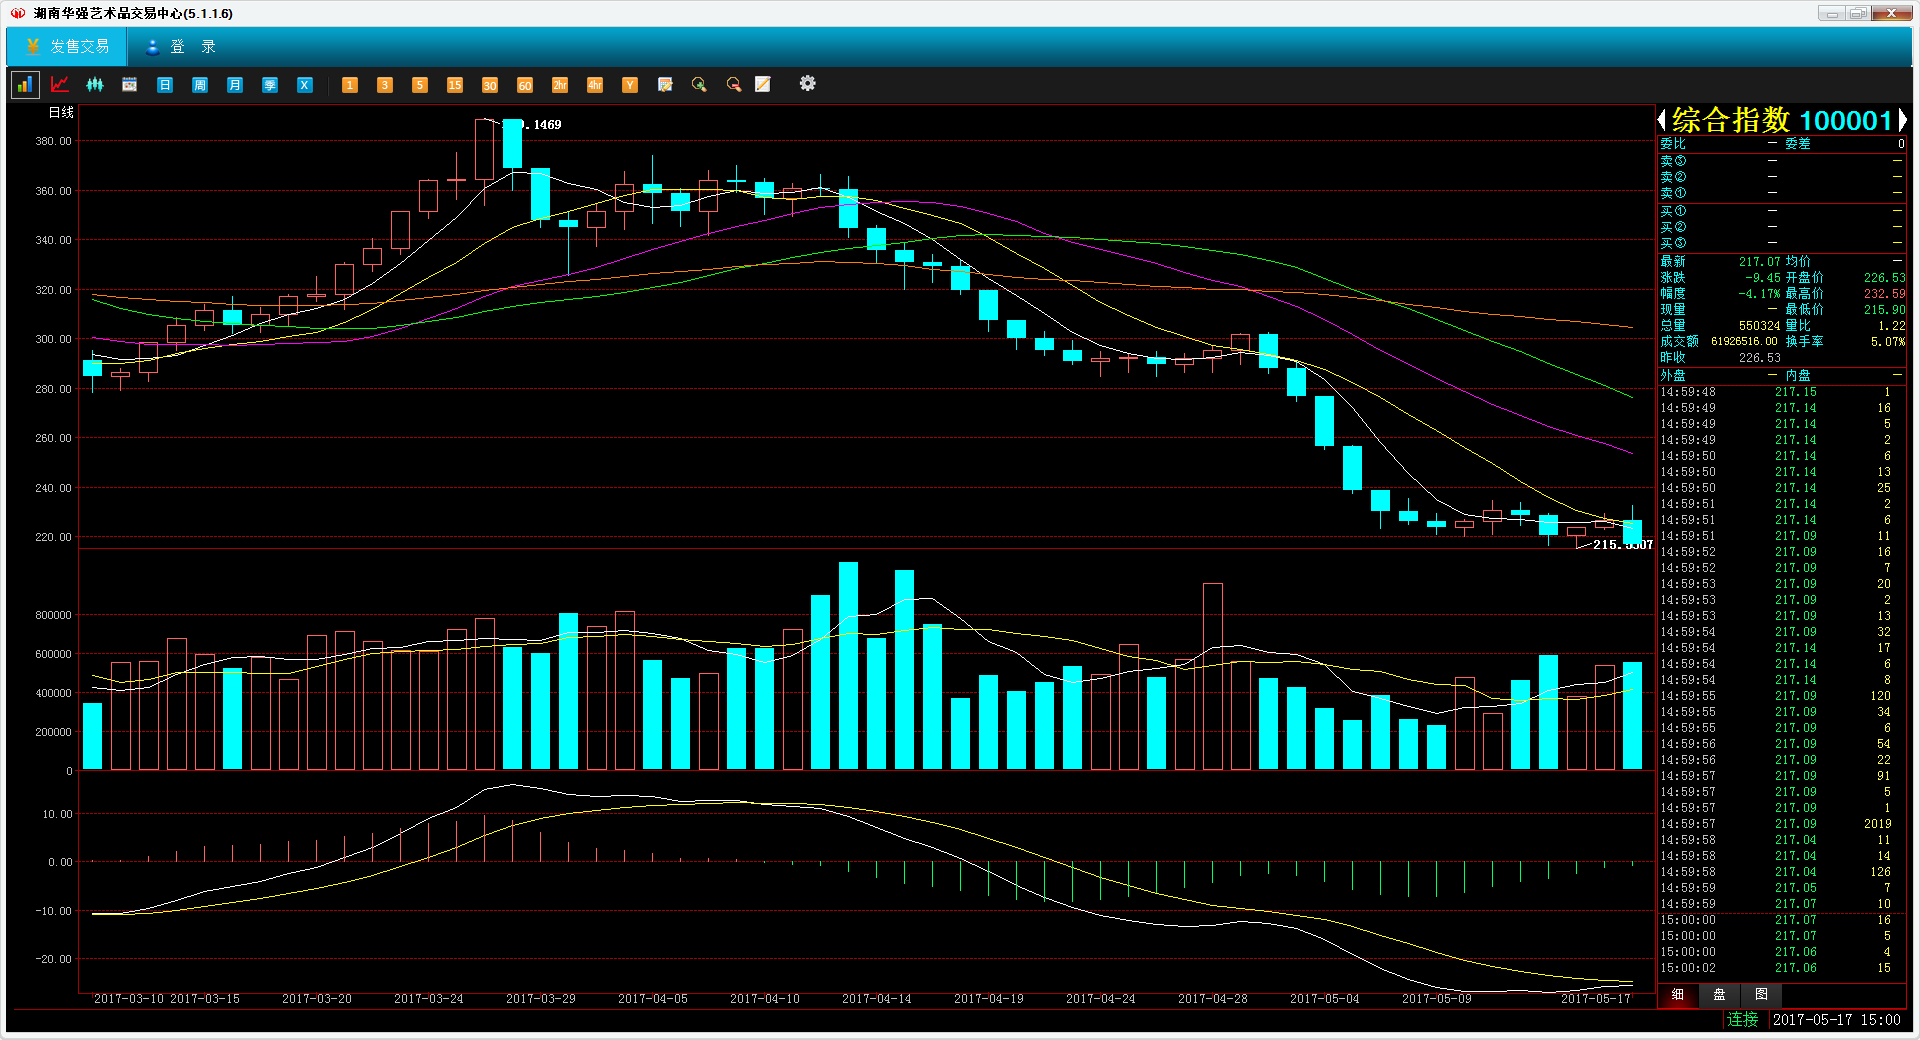Click the 外盘 label
Screen dimensions: 1920x1040
[x=1673, y=376]
